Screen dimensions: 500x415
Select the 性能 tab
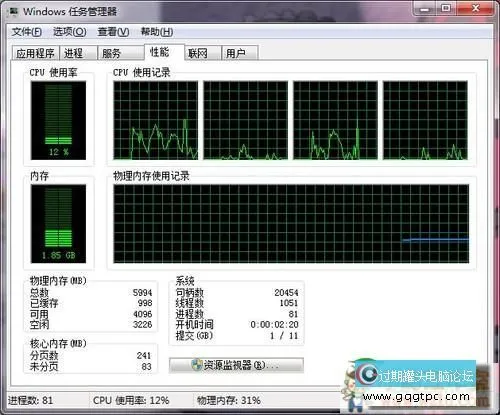point(164,52)
